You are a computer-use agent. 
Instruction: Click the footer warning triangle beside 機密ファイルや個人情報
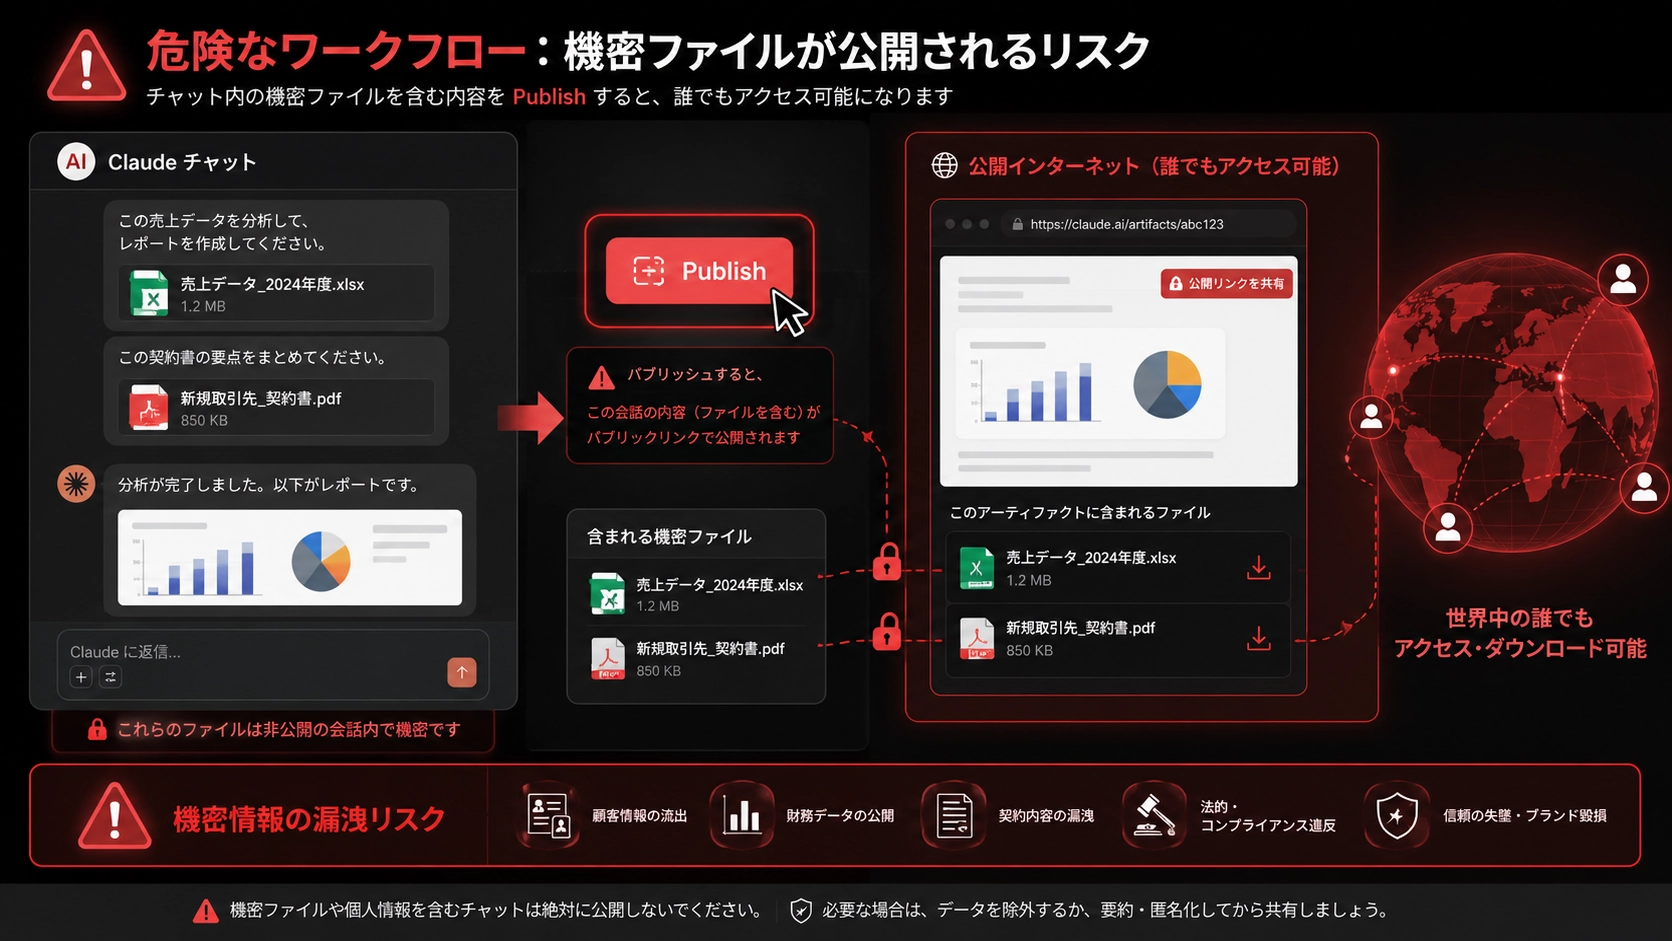click(x=206, y=911)
